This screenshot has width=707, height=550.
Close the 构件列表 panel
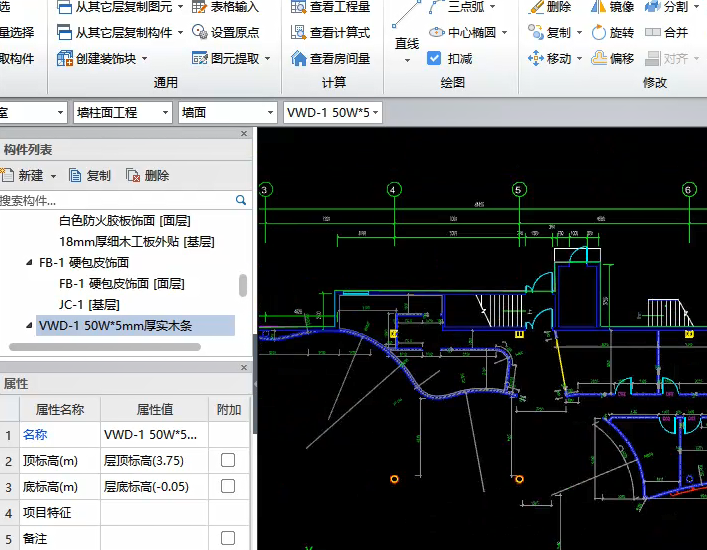[244, 133]
